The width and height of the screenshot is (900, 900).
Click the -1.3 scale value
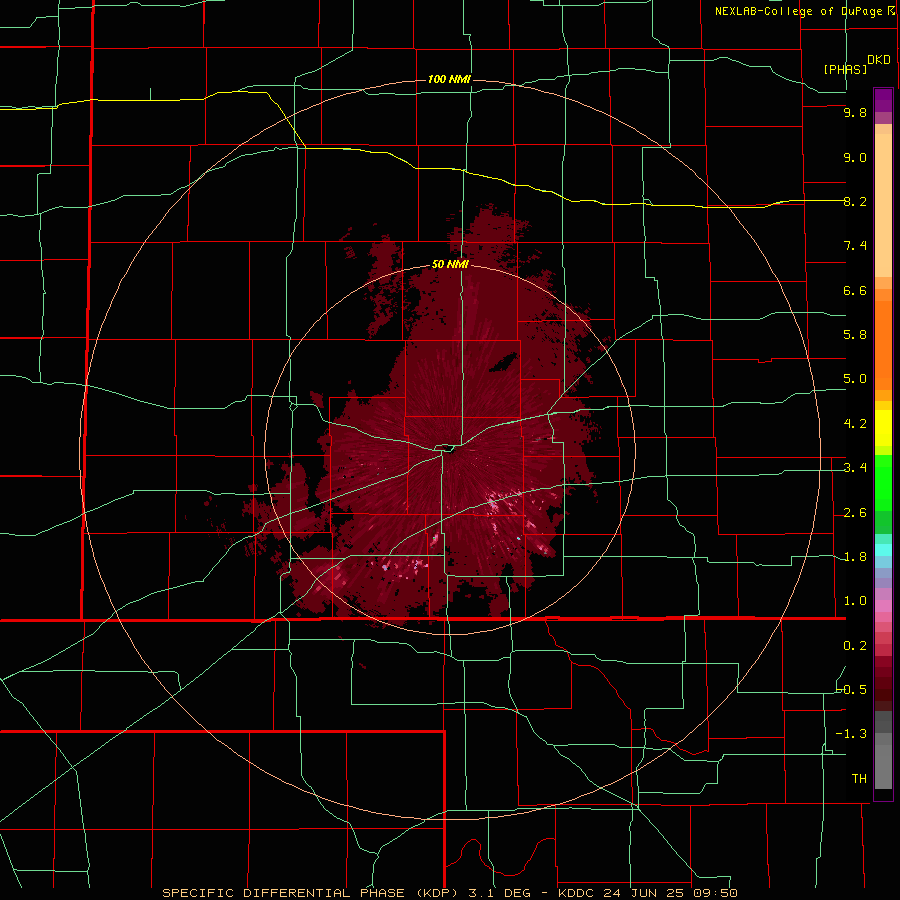click(851, 734)
